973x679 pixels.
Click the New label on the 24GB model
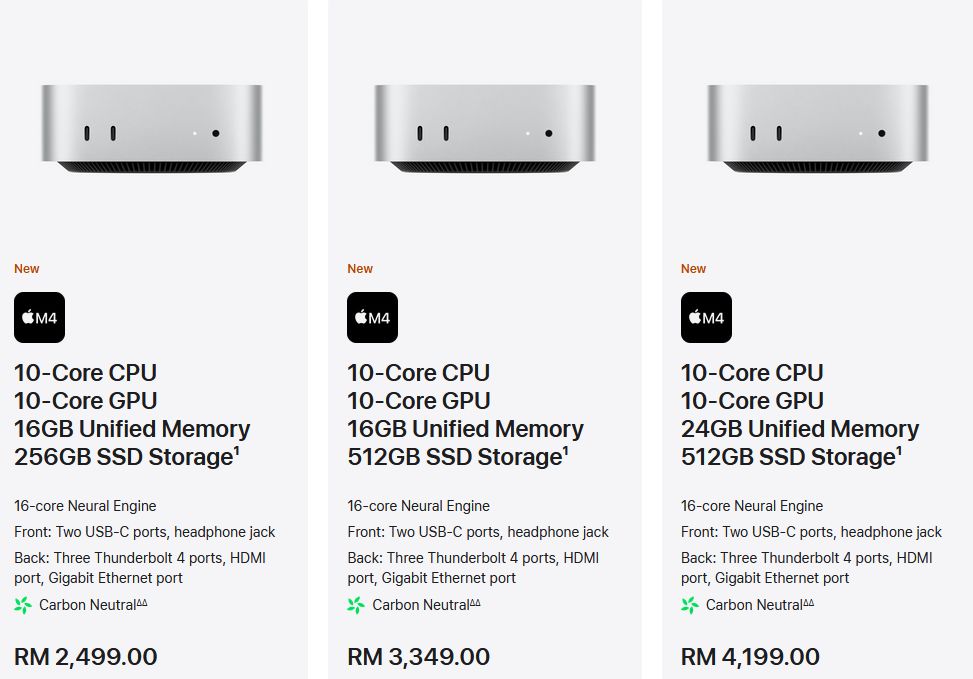693,269
